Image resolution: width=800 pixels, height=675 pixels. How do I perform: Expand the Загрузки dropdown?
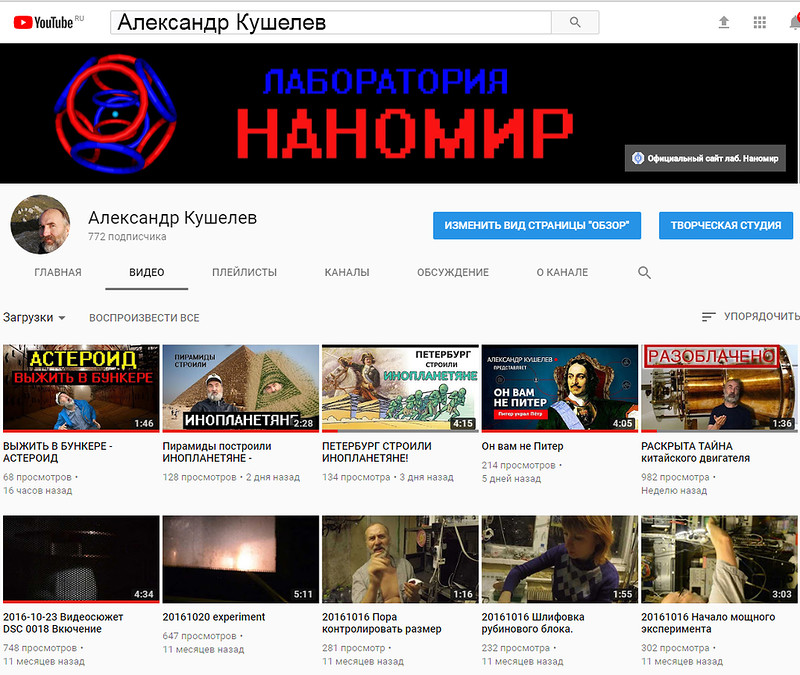pyautogui.click(x=34, y=318)
